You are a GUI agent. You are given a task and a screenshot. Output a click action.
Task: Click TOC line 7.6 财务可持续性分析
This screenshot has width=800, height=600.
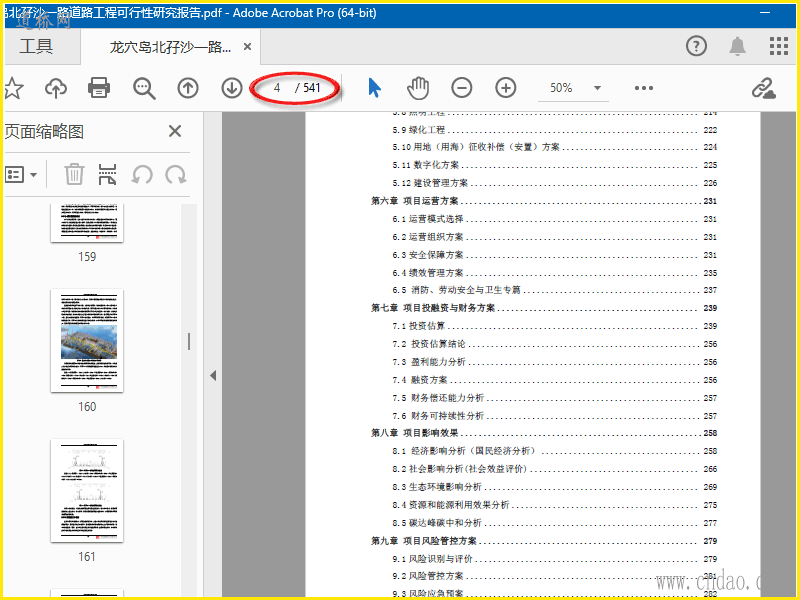click(x=555, y=416)
